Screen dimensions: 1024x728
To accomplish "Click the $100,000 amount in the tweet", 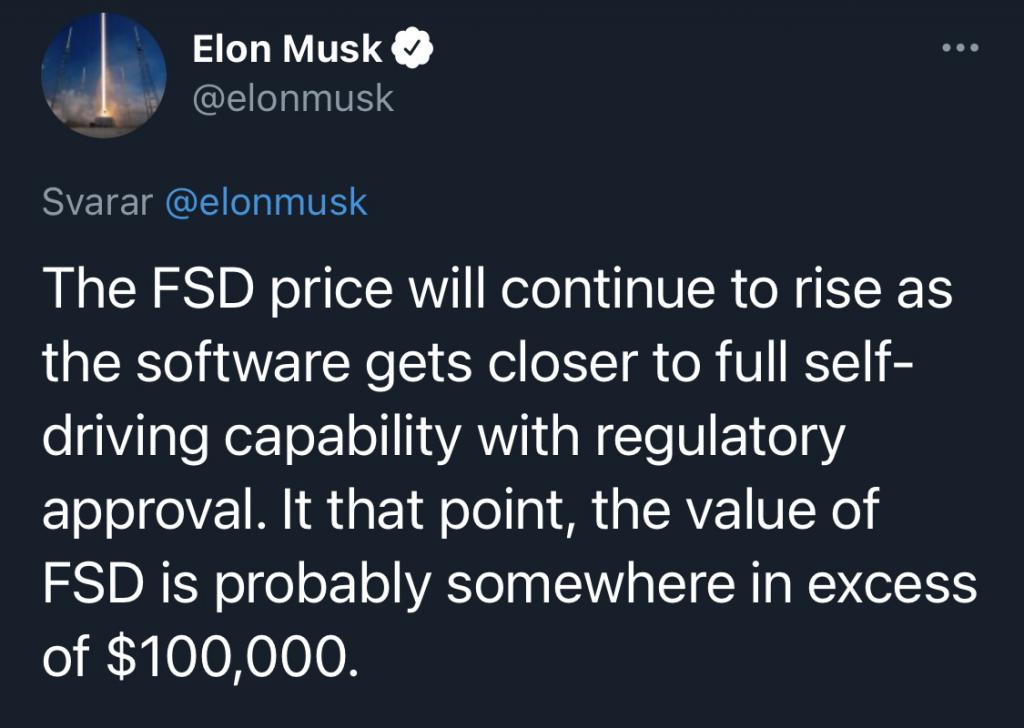I will pyautogui.click(x=232, y=656).
